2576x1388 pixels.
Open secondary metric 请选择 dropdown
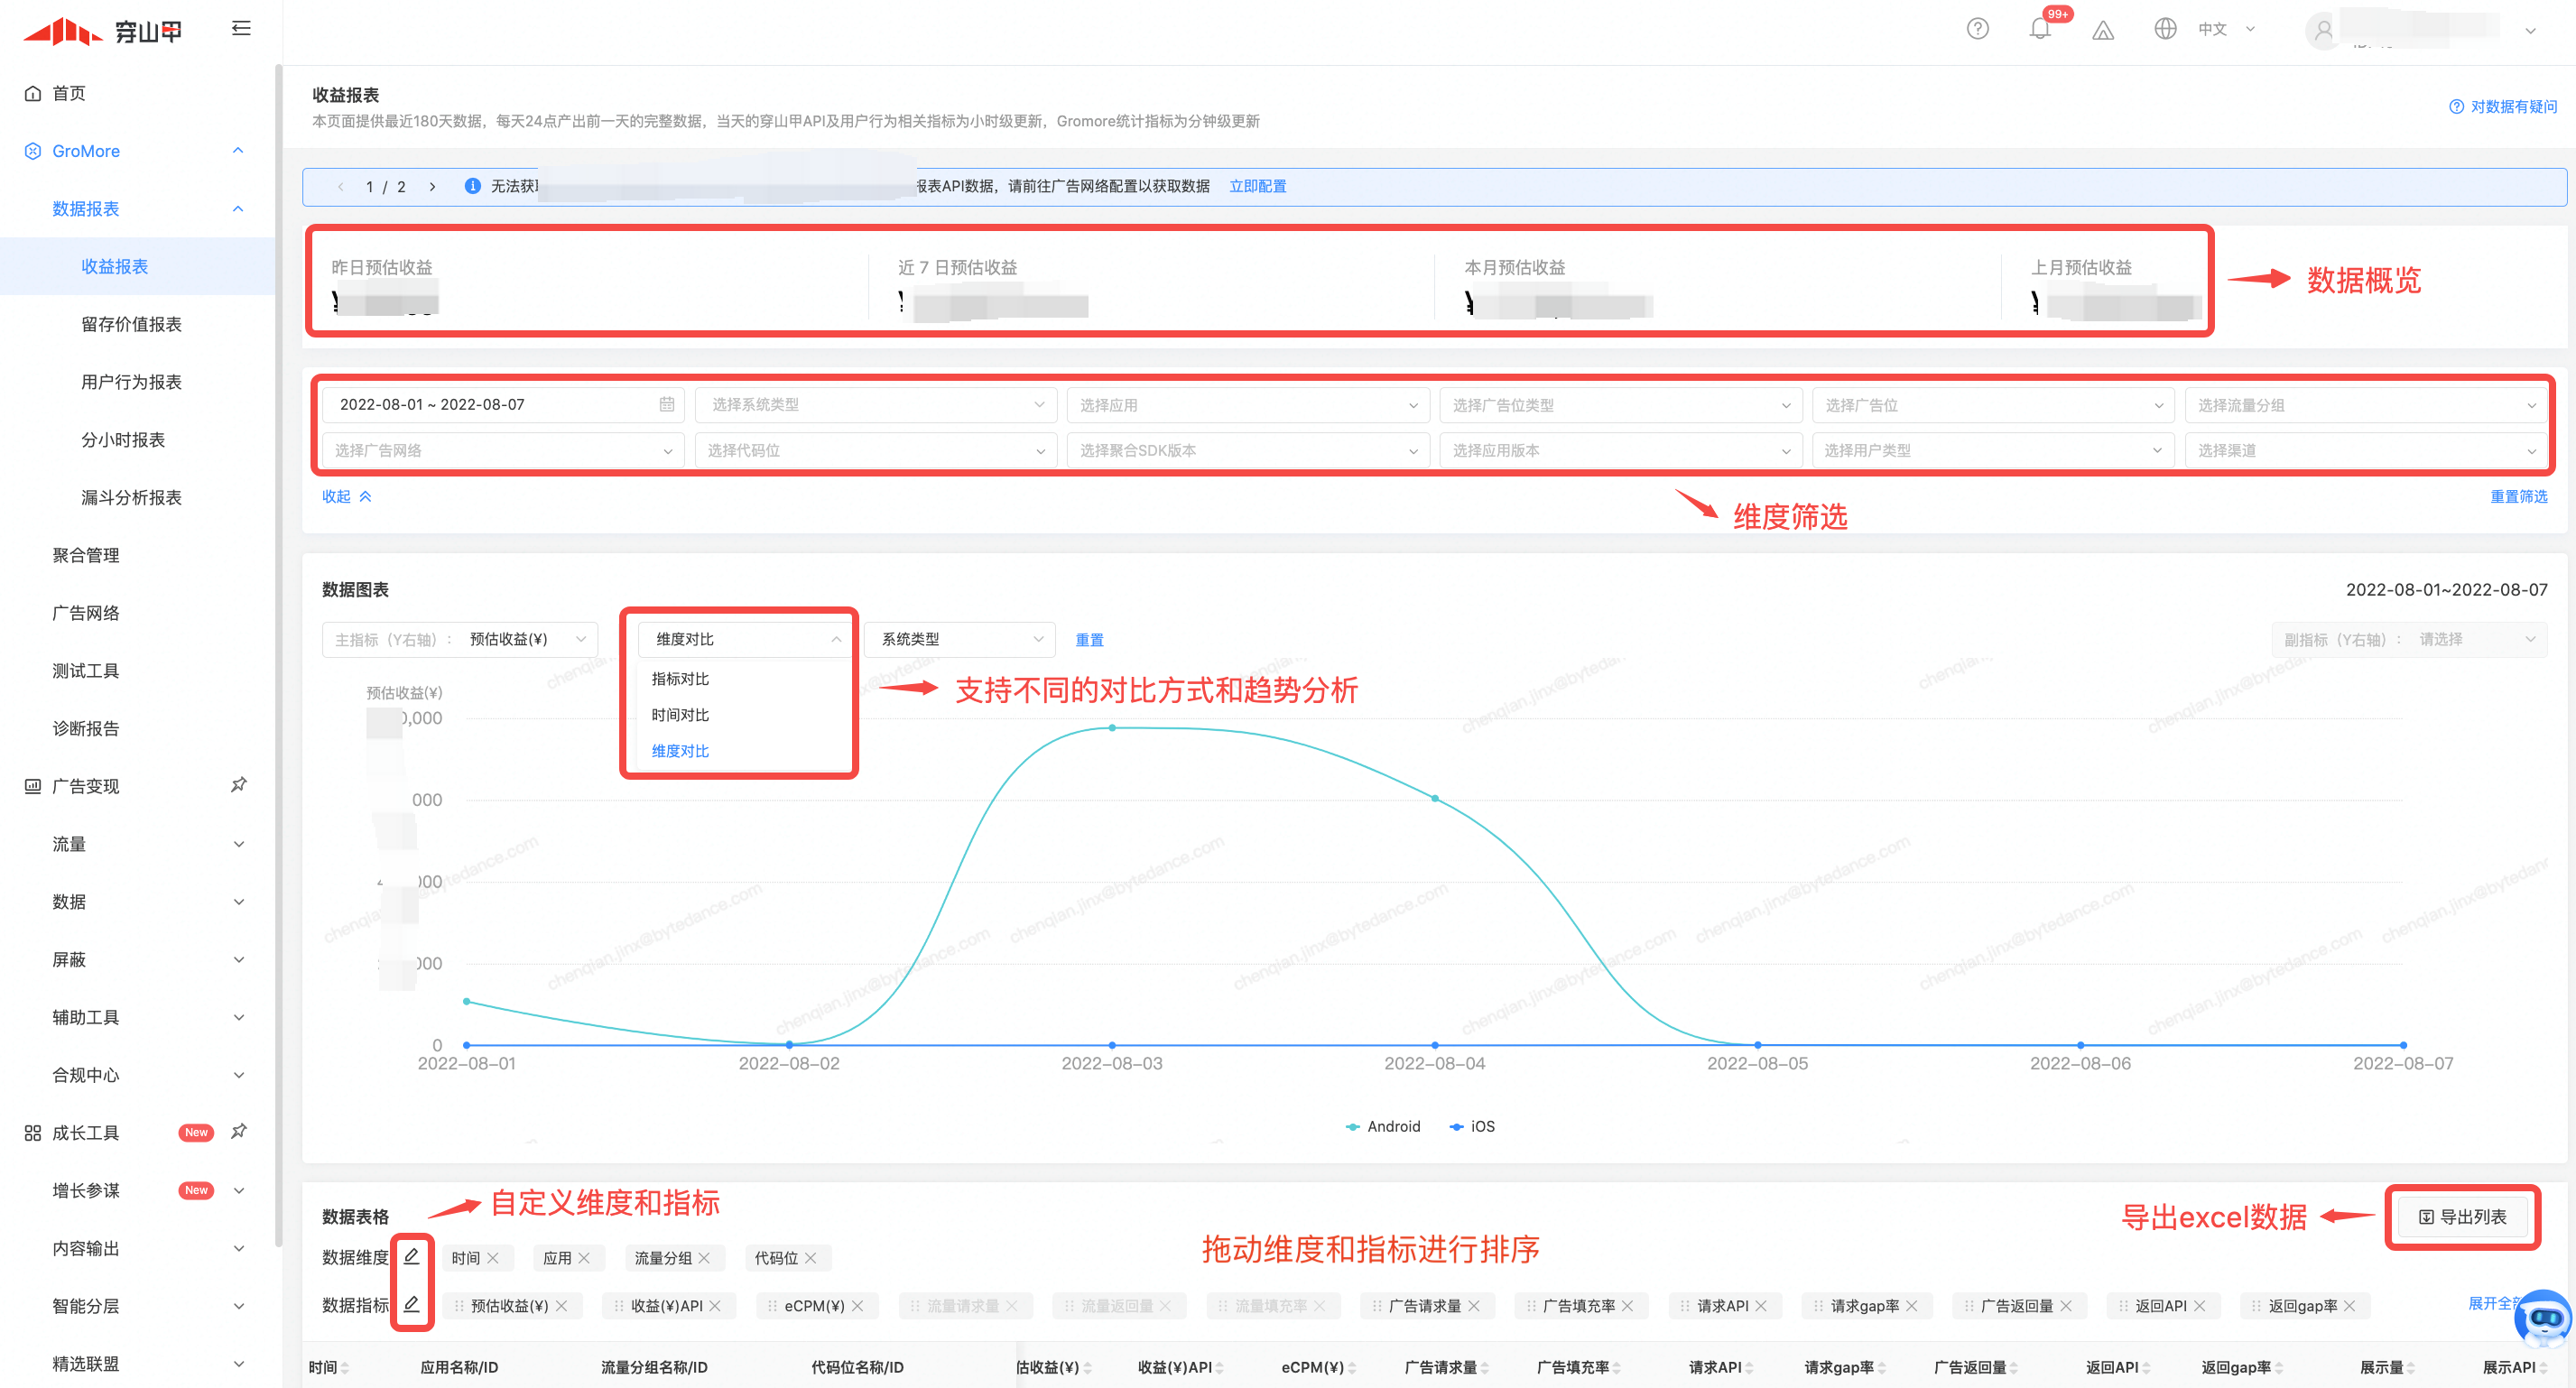(2408, 639)
